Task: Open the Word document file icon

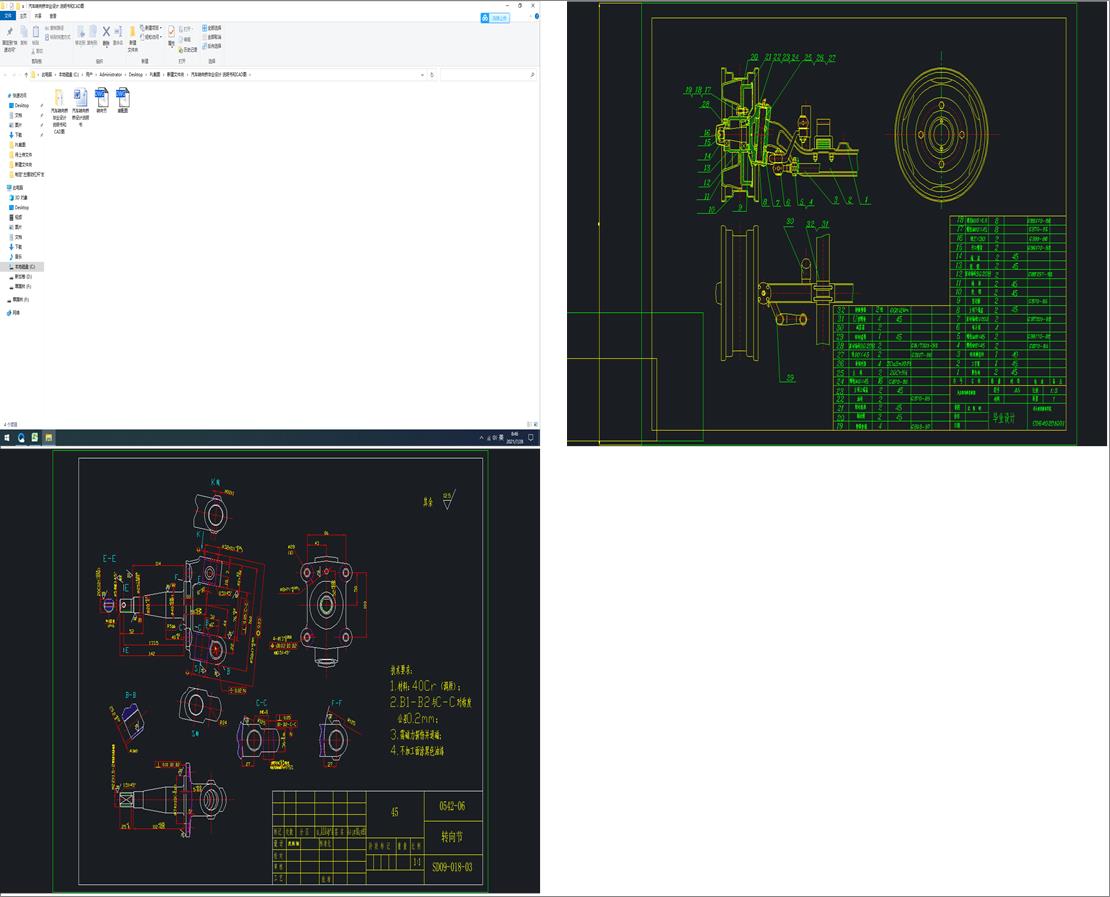Action: point(80,98)
